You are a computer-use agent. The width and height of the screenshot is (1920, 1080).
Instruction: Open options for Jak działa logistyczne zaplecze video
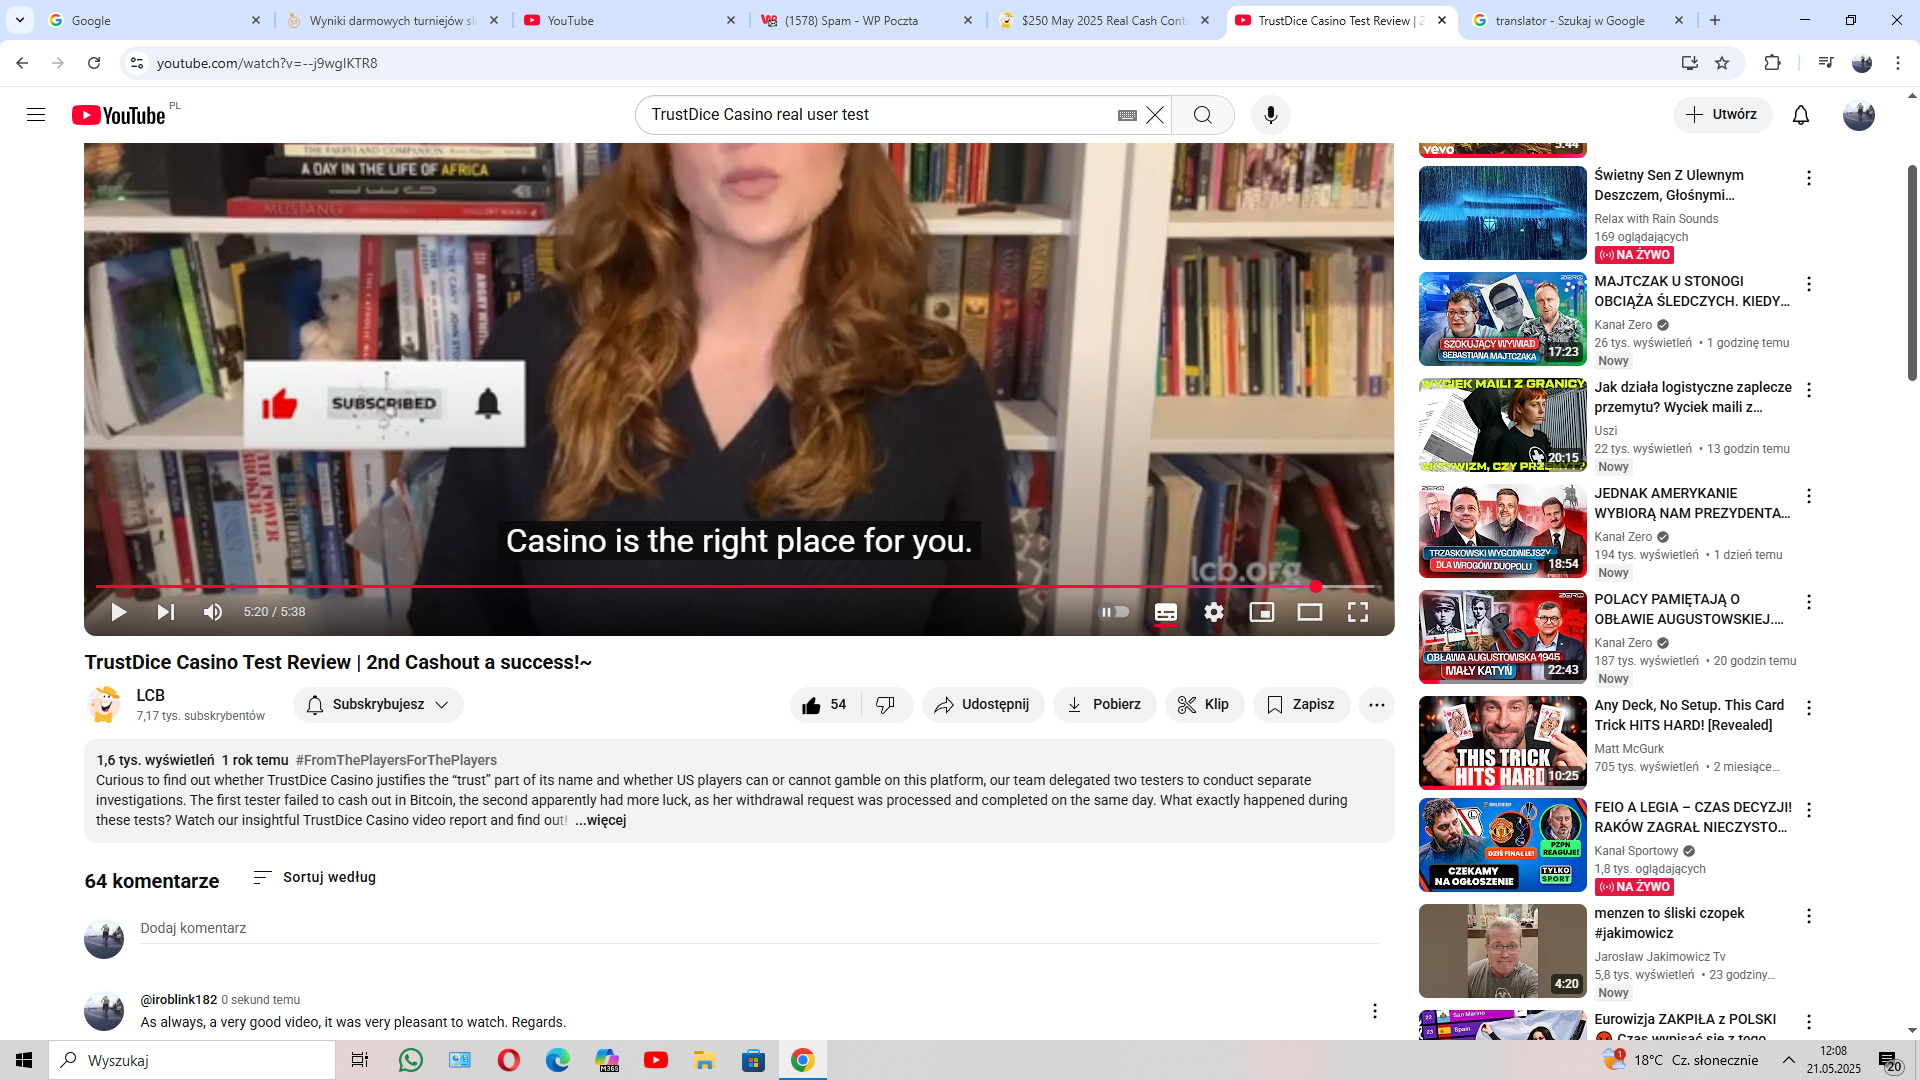(1808, 390)
